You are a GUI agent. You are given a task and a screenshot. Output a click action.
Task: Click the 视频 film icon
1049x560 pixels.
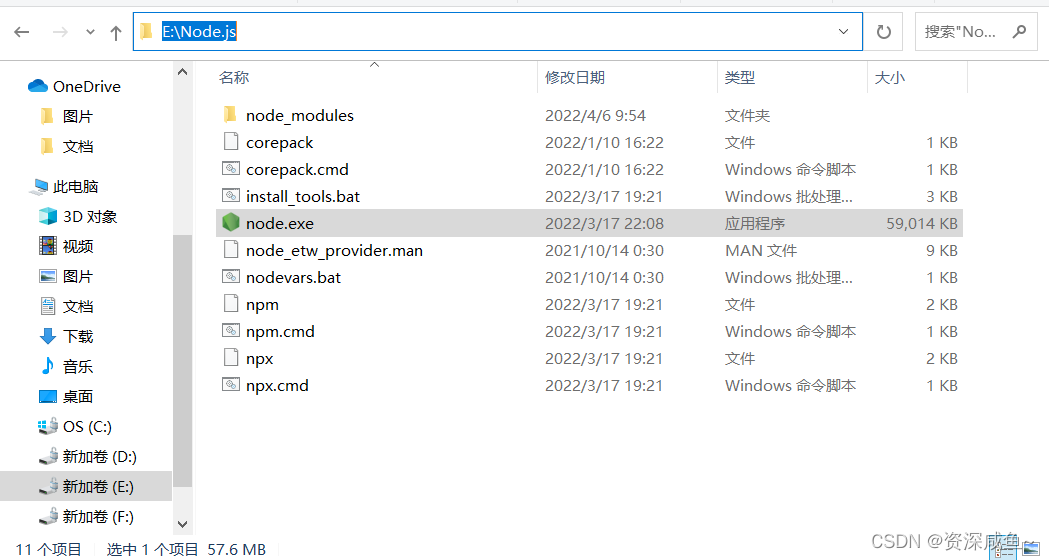point(48,246)
